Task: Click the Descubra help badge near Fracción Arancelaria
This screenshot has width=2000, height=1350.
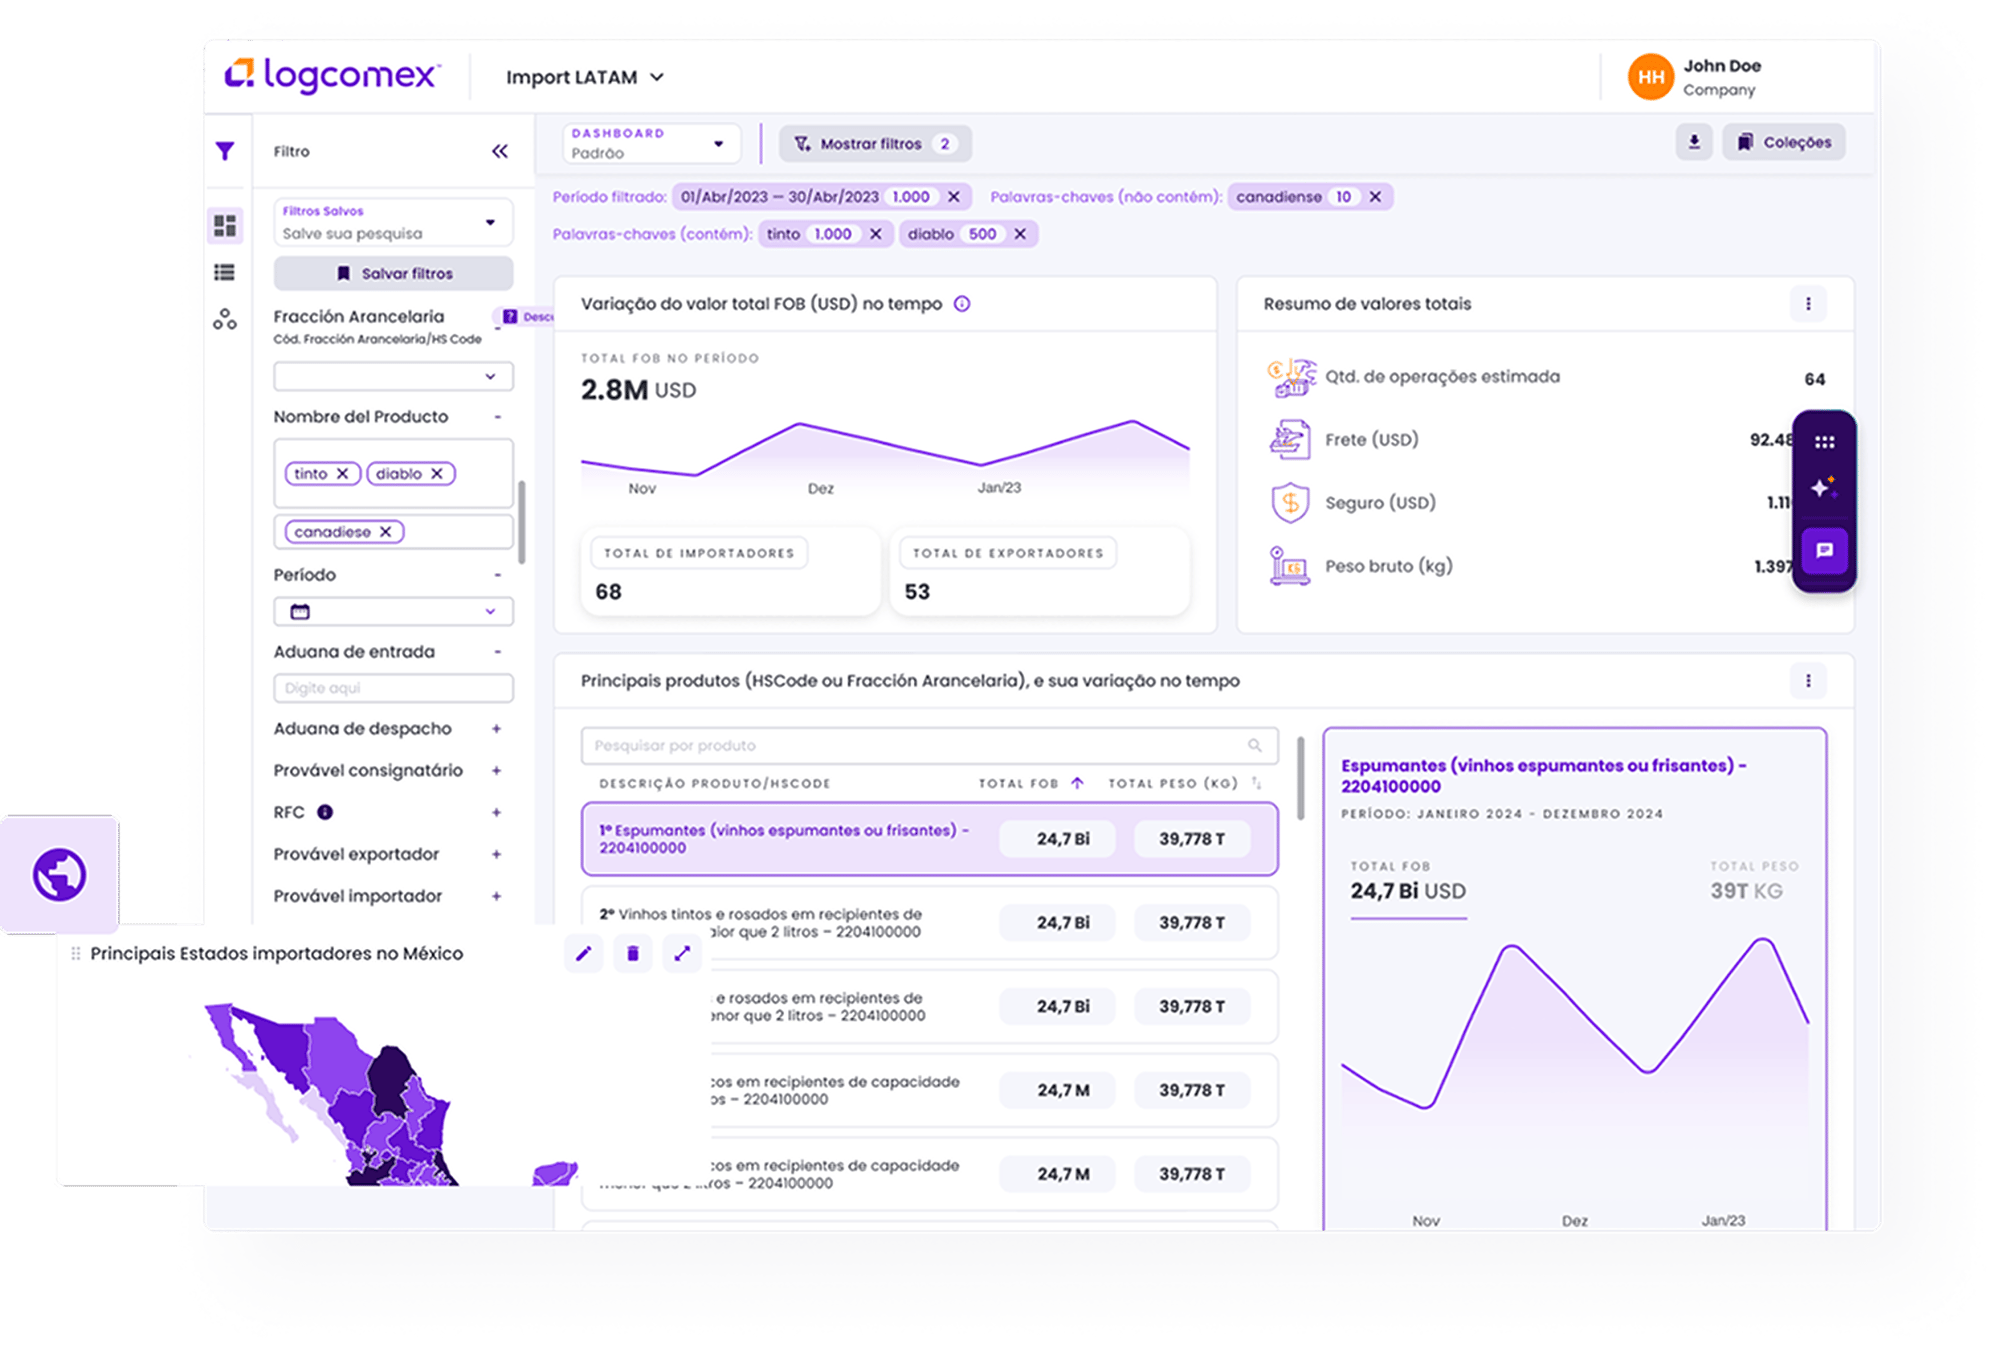Action: click(527, 317)
